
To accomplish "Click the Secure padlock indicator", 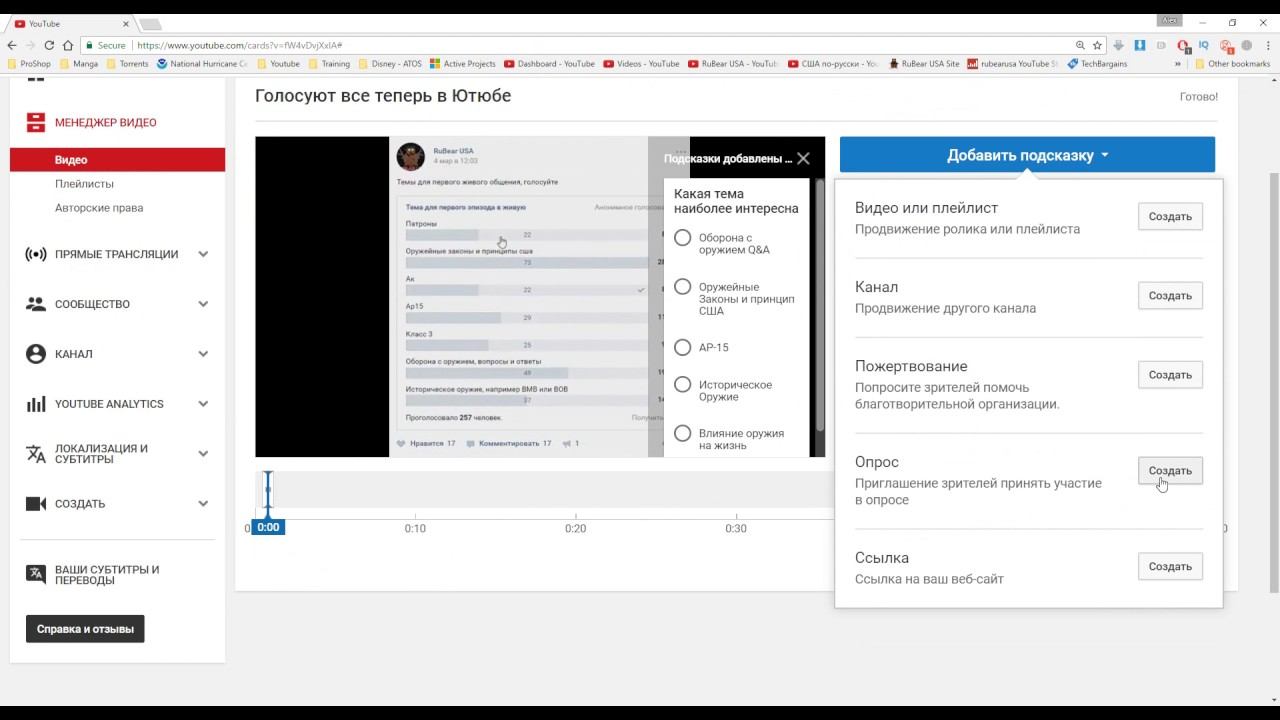I will 106,45.
